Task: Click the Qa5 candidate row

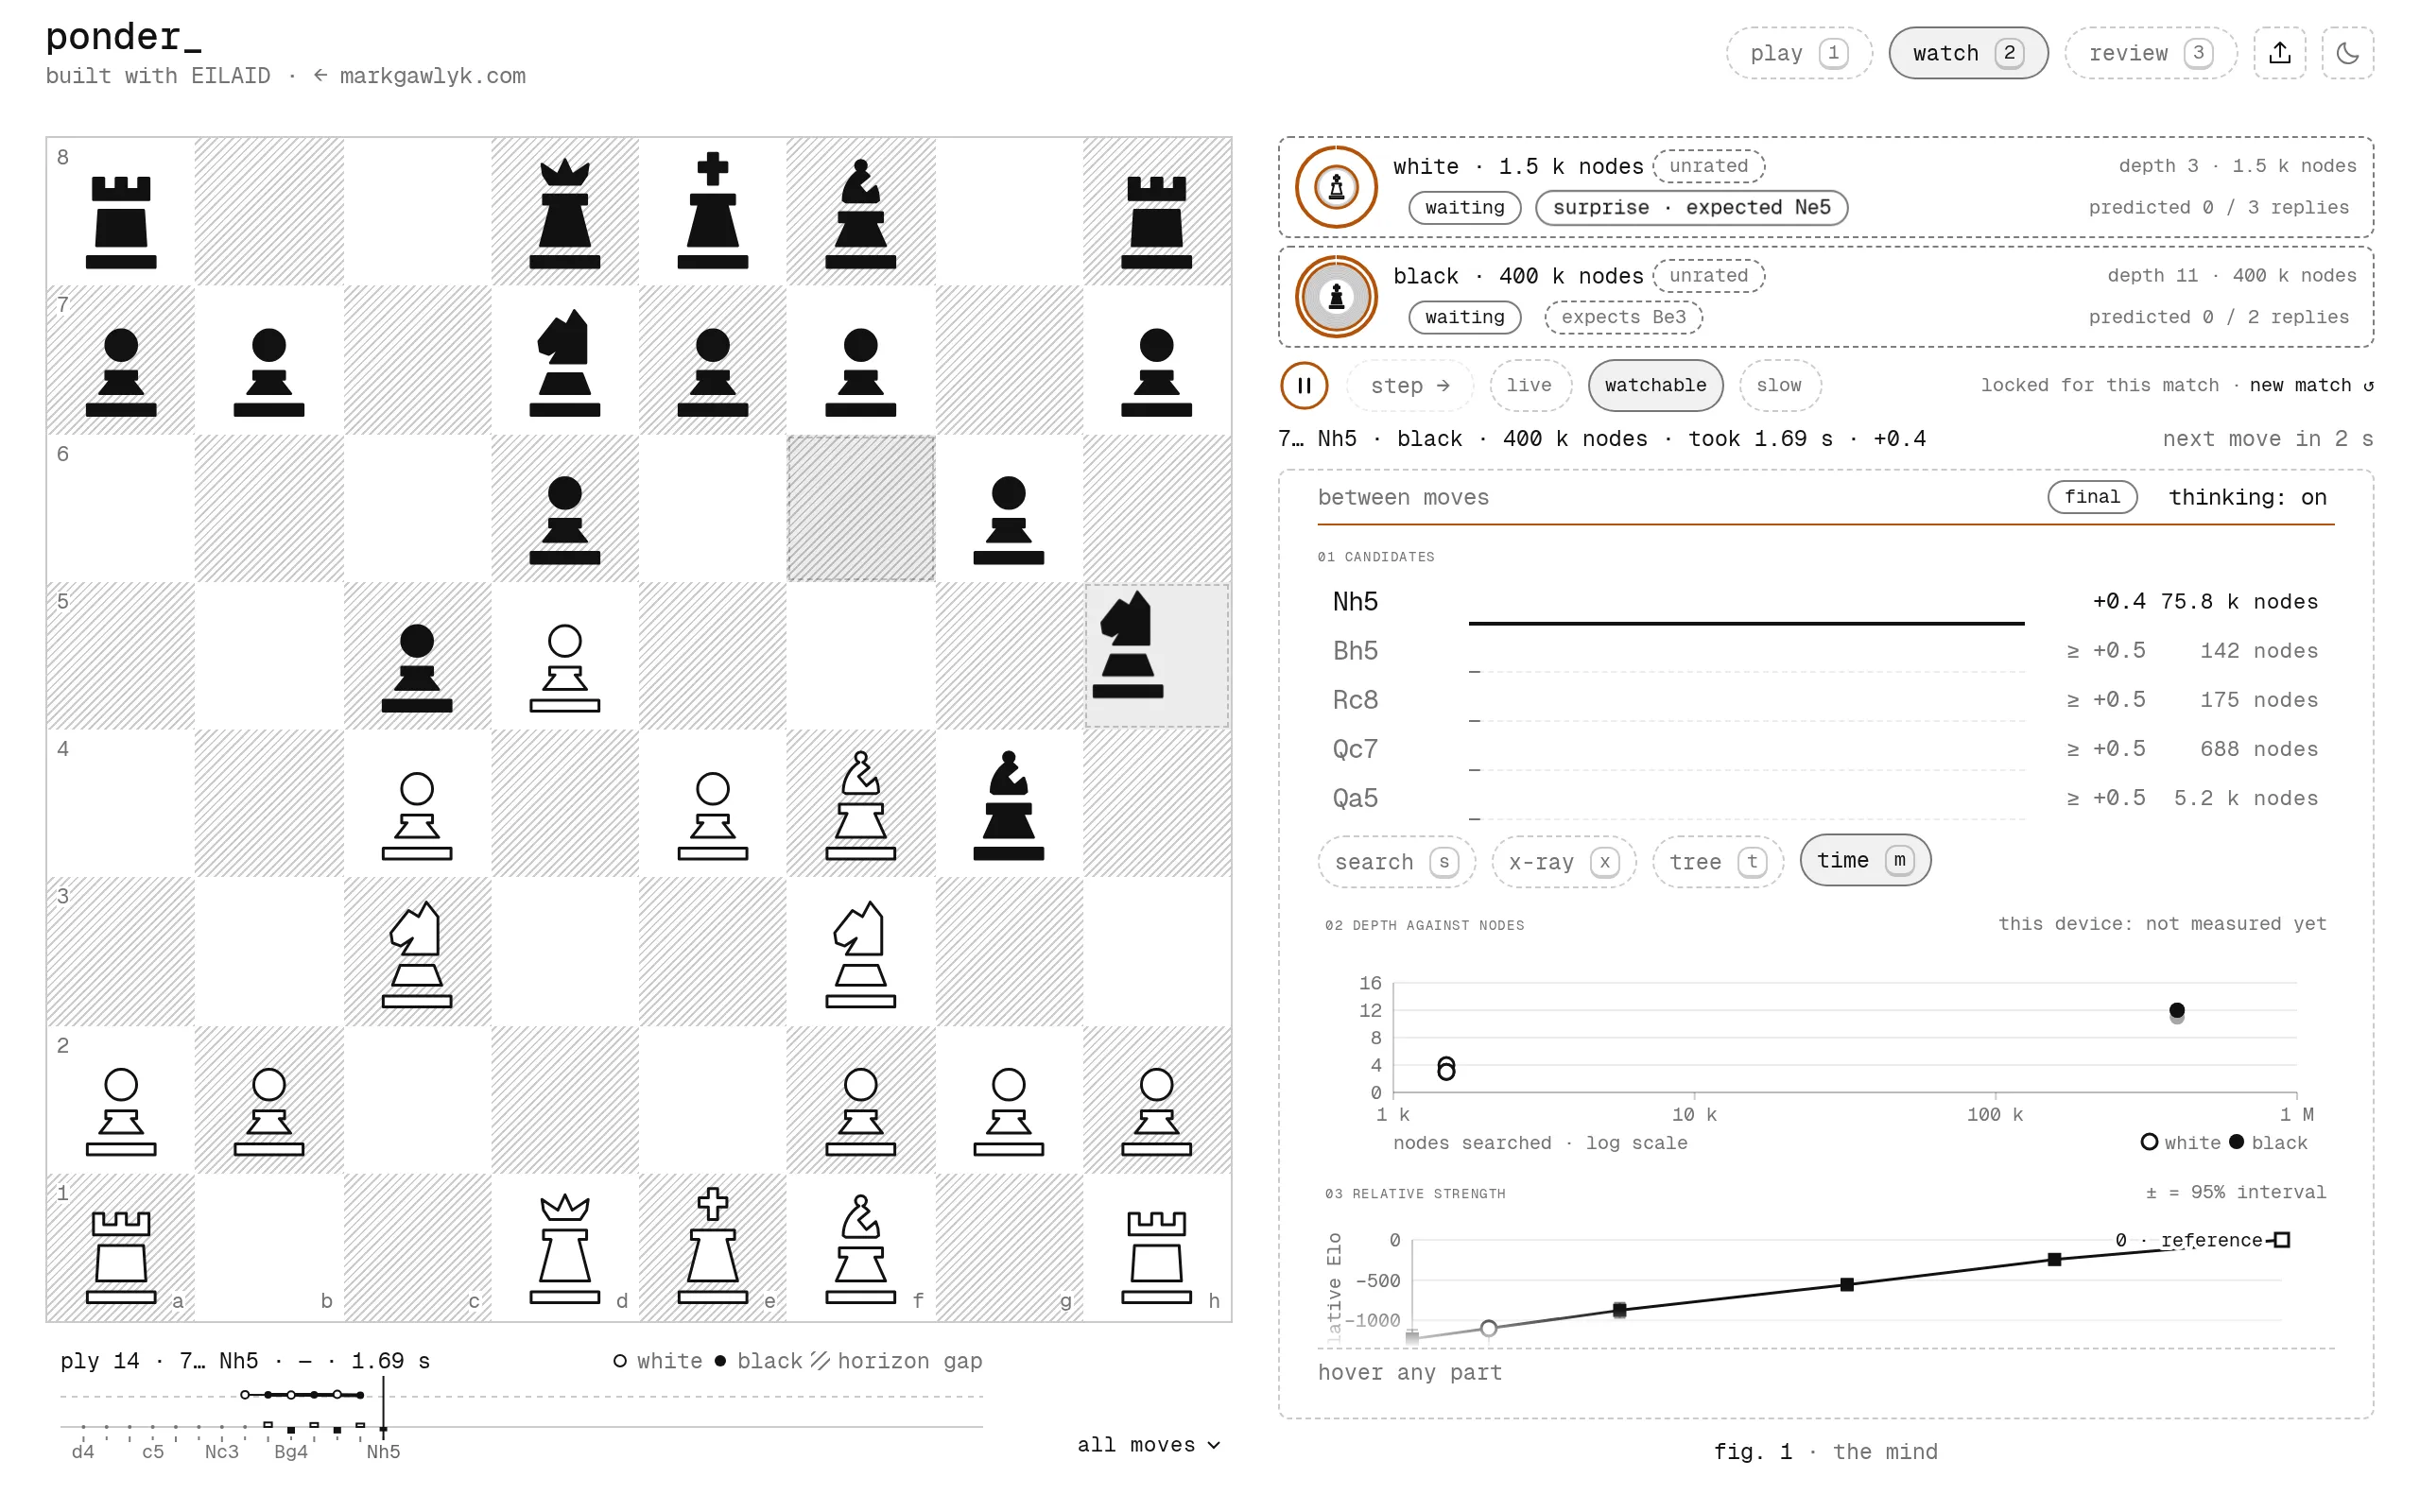Action: (1825, 798)
